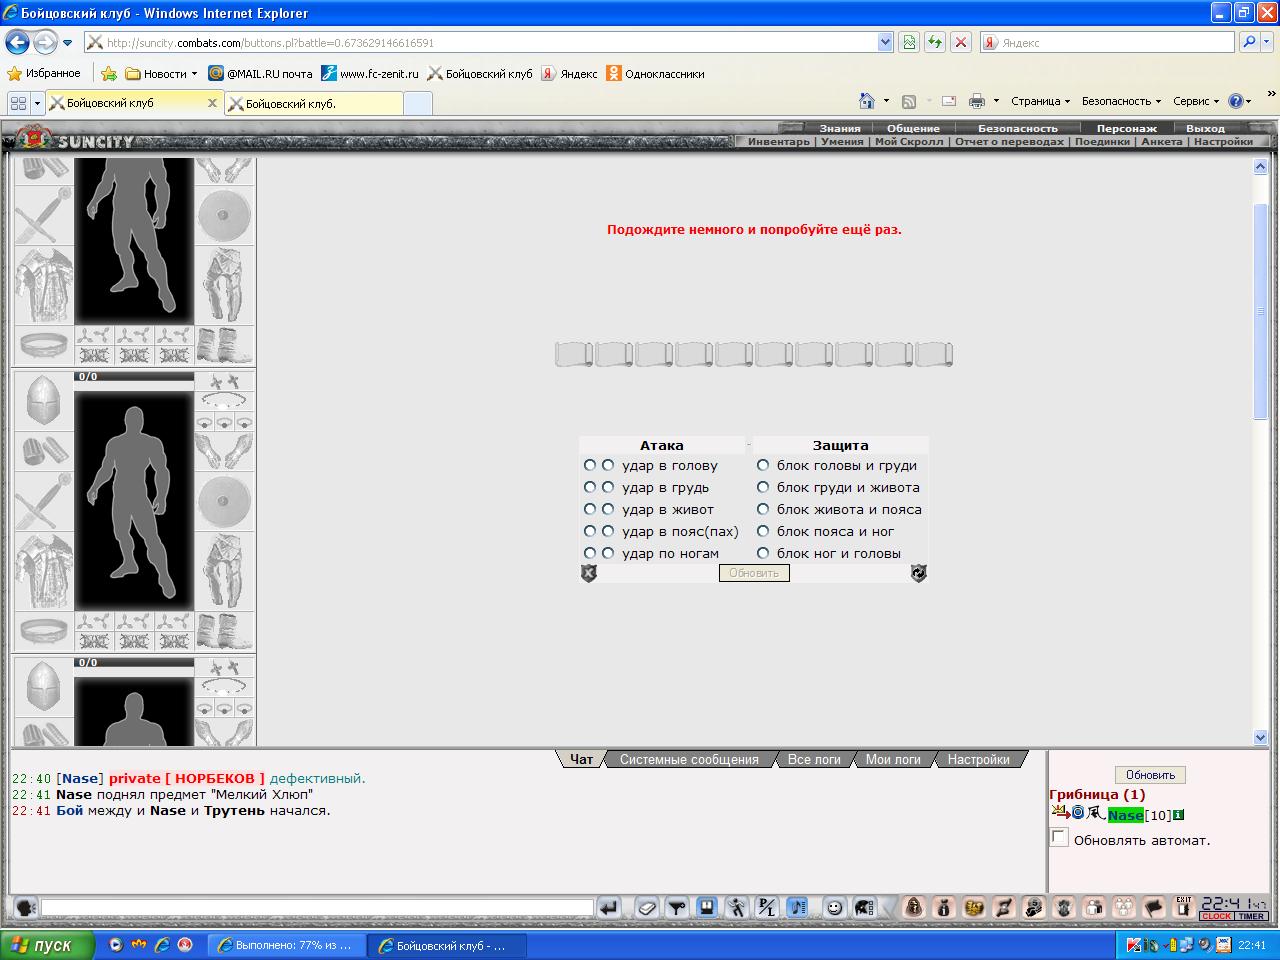The image size is (1280, 960).
Task: Click the running man icon
Action: 737,908
